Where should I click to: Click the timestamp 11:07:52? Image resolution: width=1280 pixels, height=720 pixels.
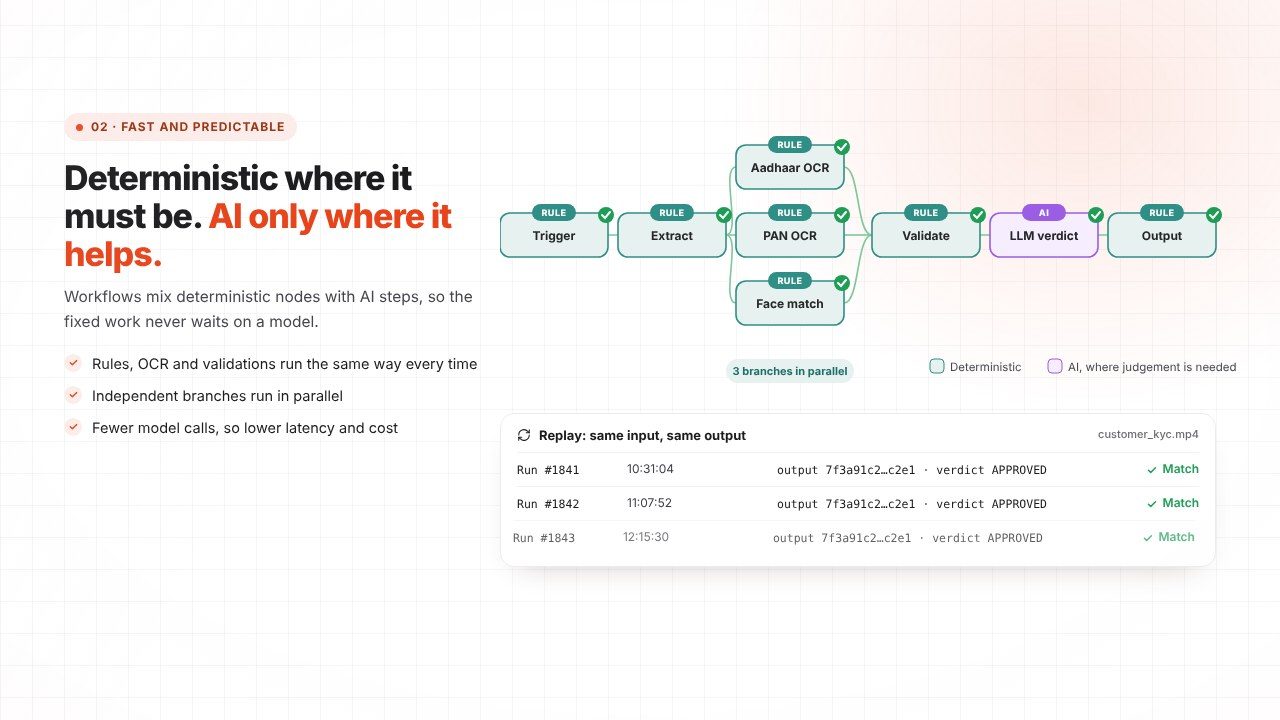coord(649,503)
